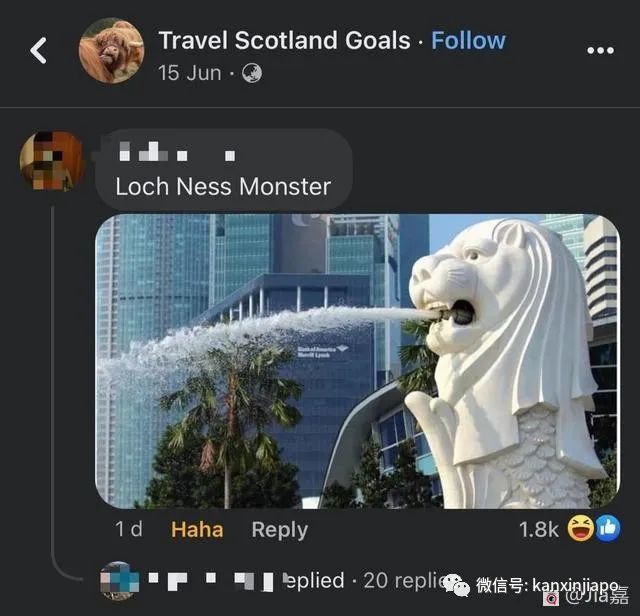Viewport: 640px width, 616px height.
Task: Open the Travel Scotland Goals page name
Action: pyautogui.click(x=284, y=40)
